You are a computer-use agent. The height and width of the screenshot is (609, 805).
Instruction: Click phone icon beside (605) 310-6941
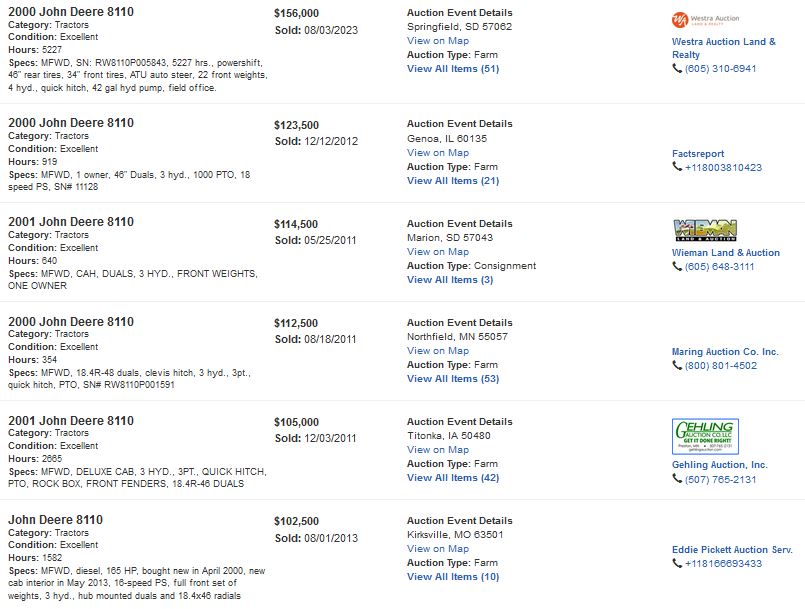(677, 68)
